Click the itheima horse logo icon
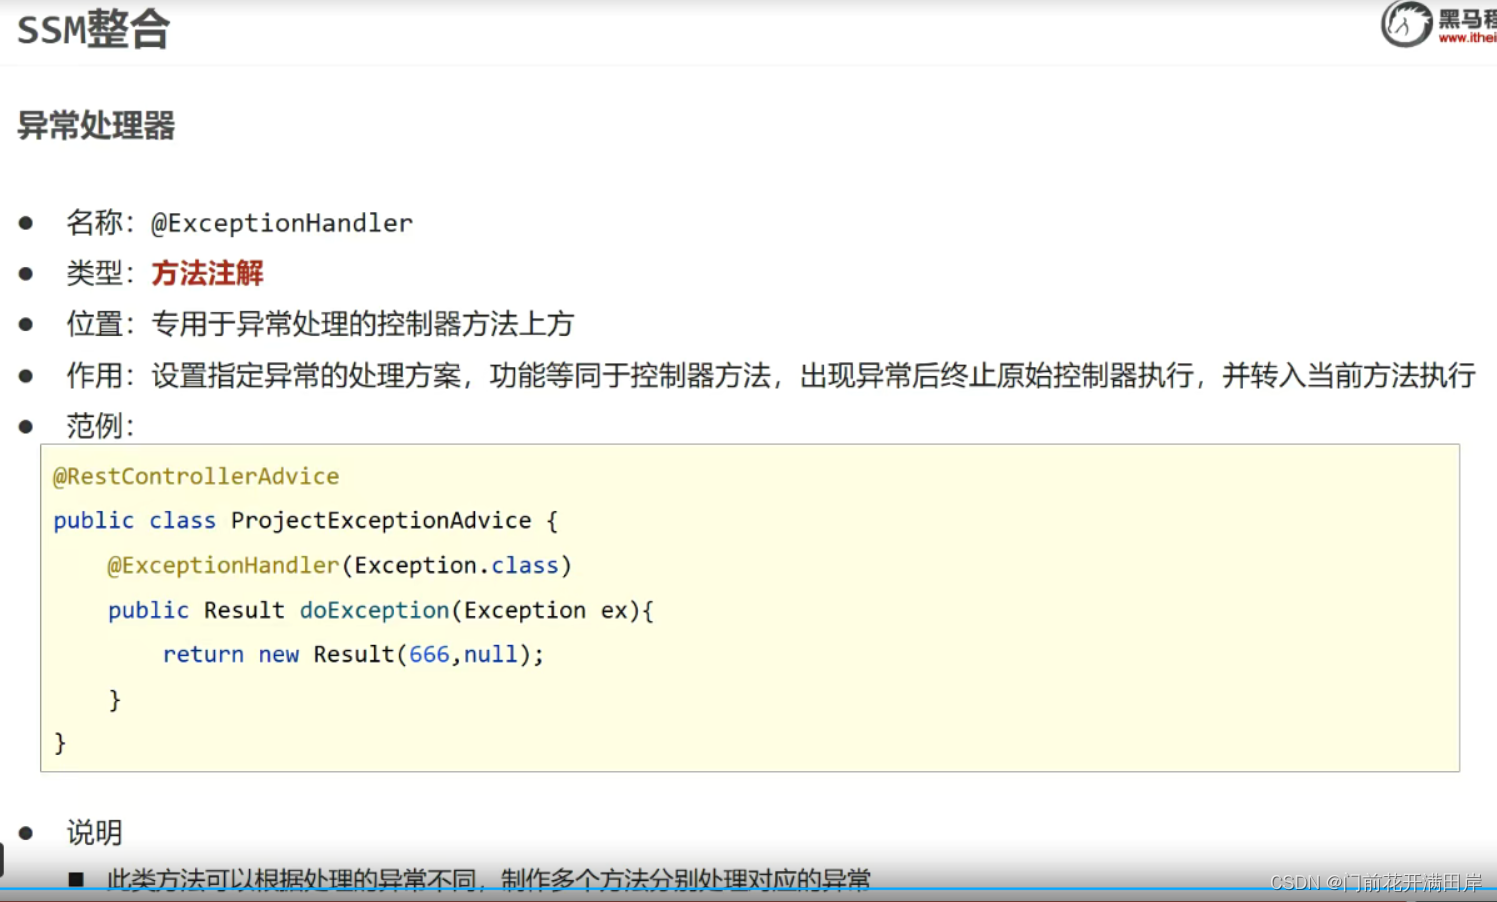 point(1406,24)
